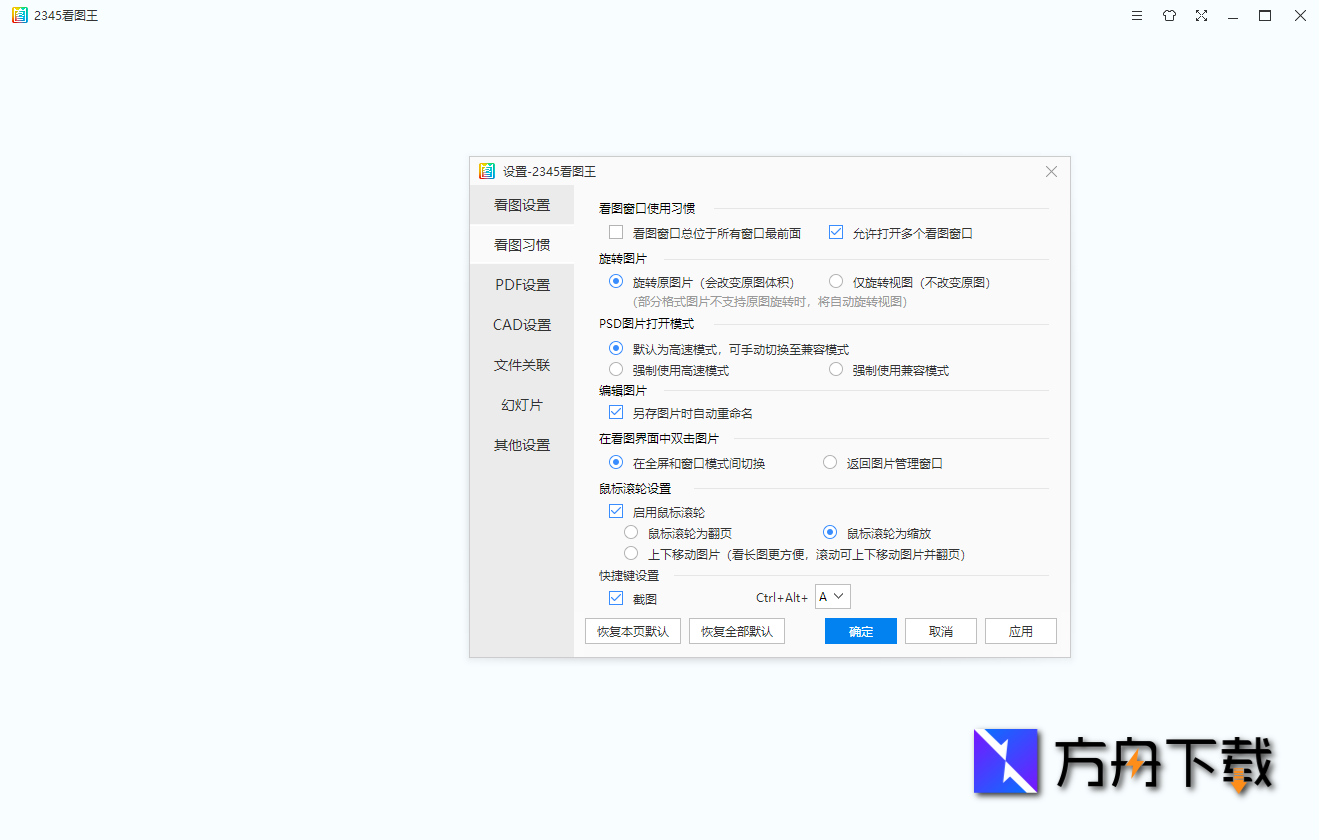Switch to the 文件关联 section
The width and height of the screenshot is (1319, 840).
521,364
